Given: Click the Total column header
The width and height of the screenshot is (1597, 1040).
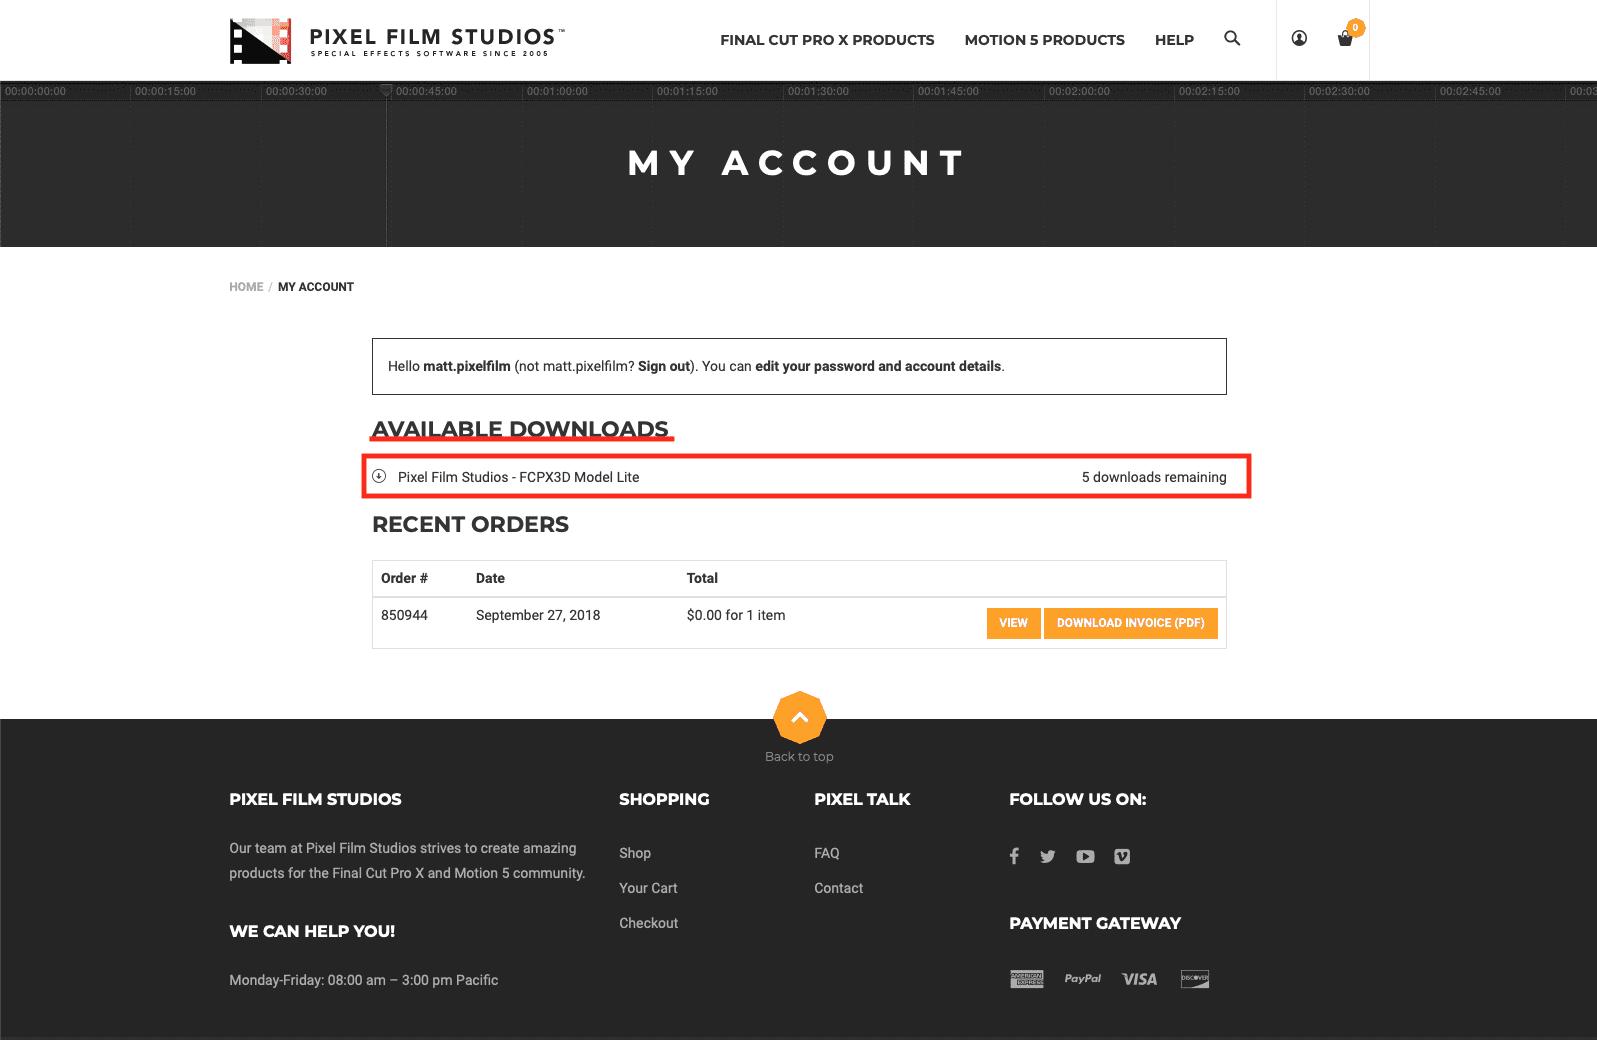Looking at the screenshot, I should [702, 578].
